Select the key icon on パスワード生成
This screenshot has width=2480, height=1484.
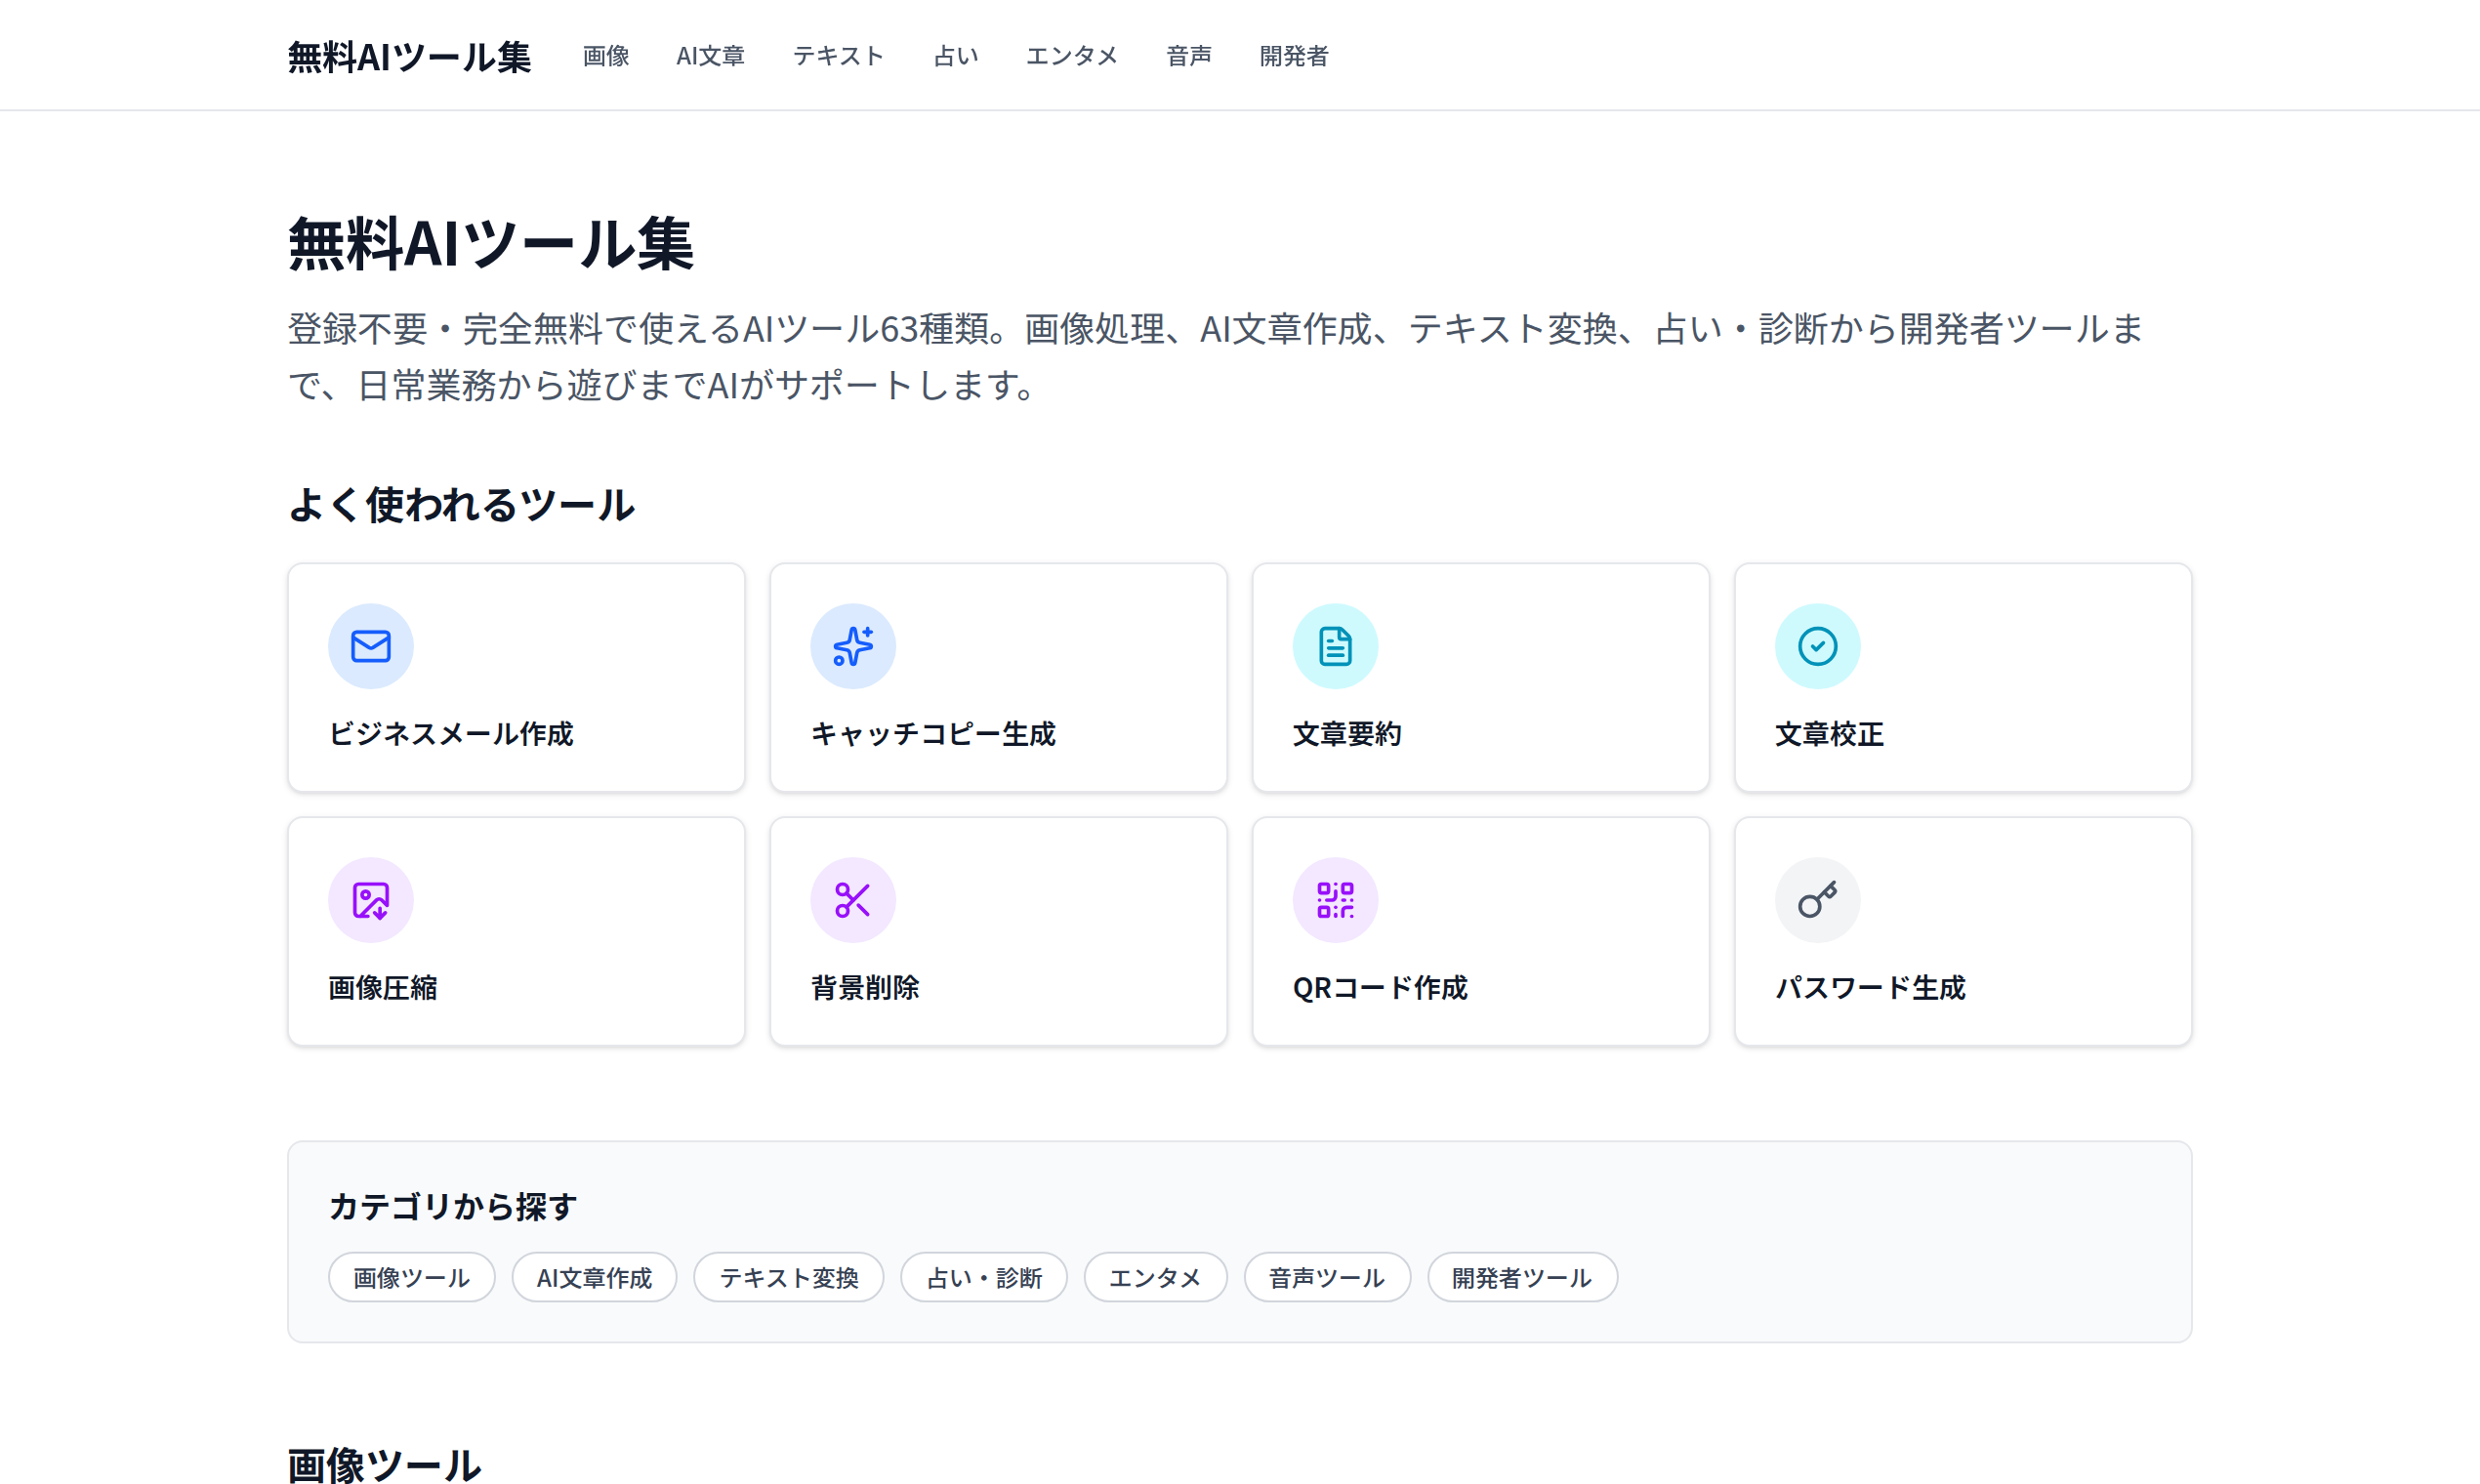coord(1817,899)
